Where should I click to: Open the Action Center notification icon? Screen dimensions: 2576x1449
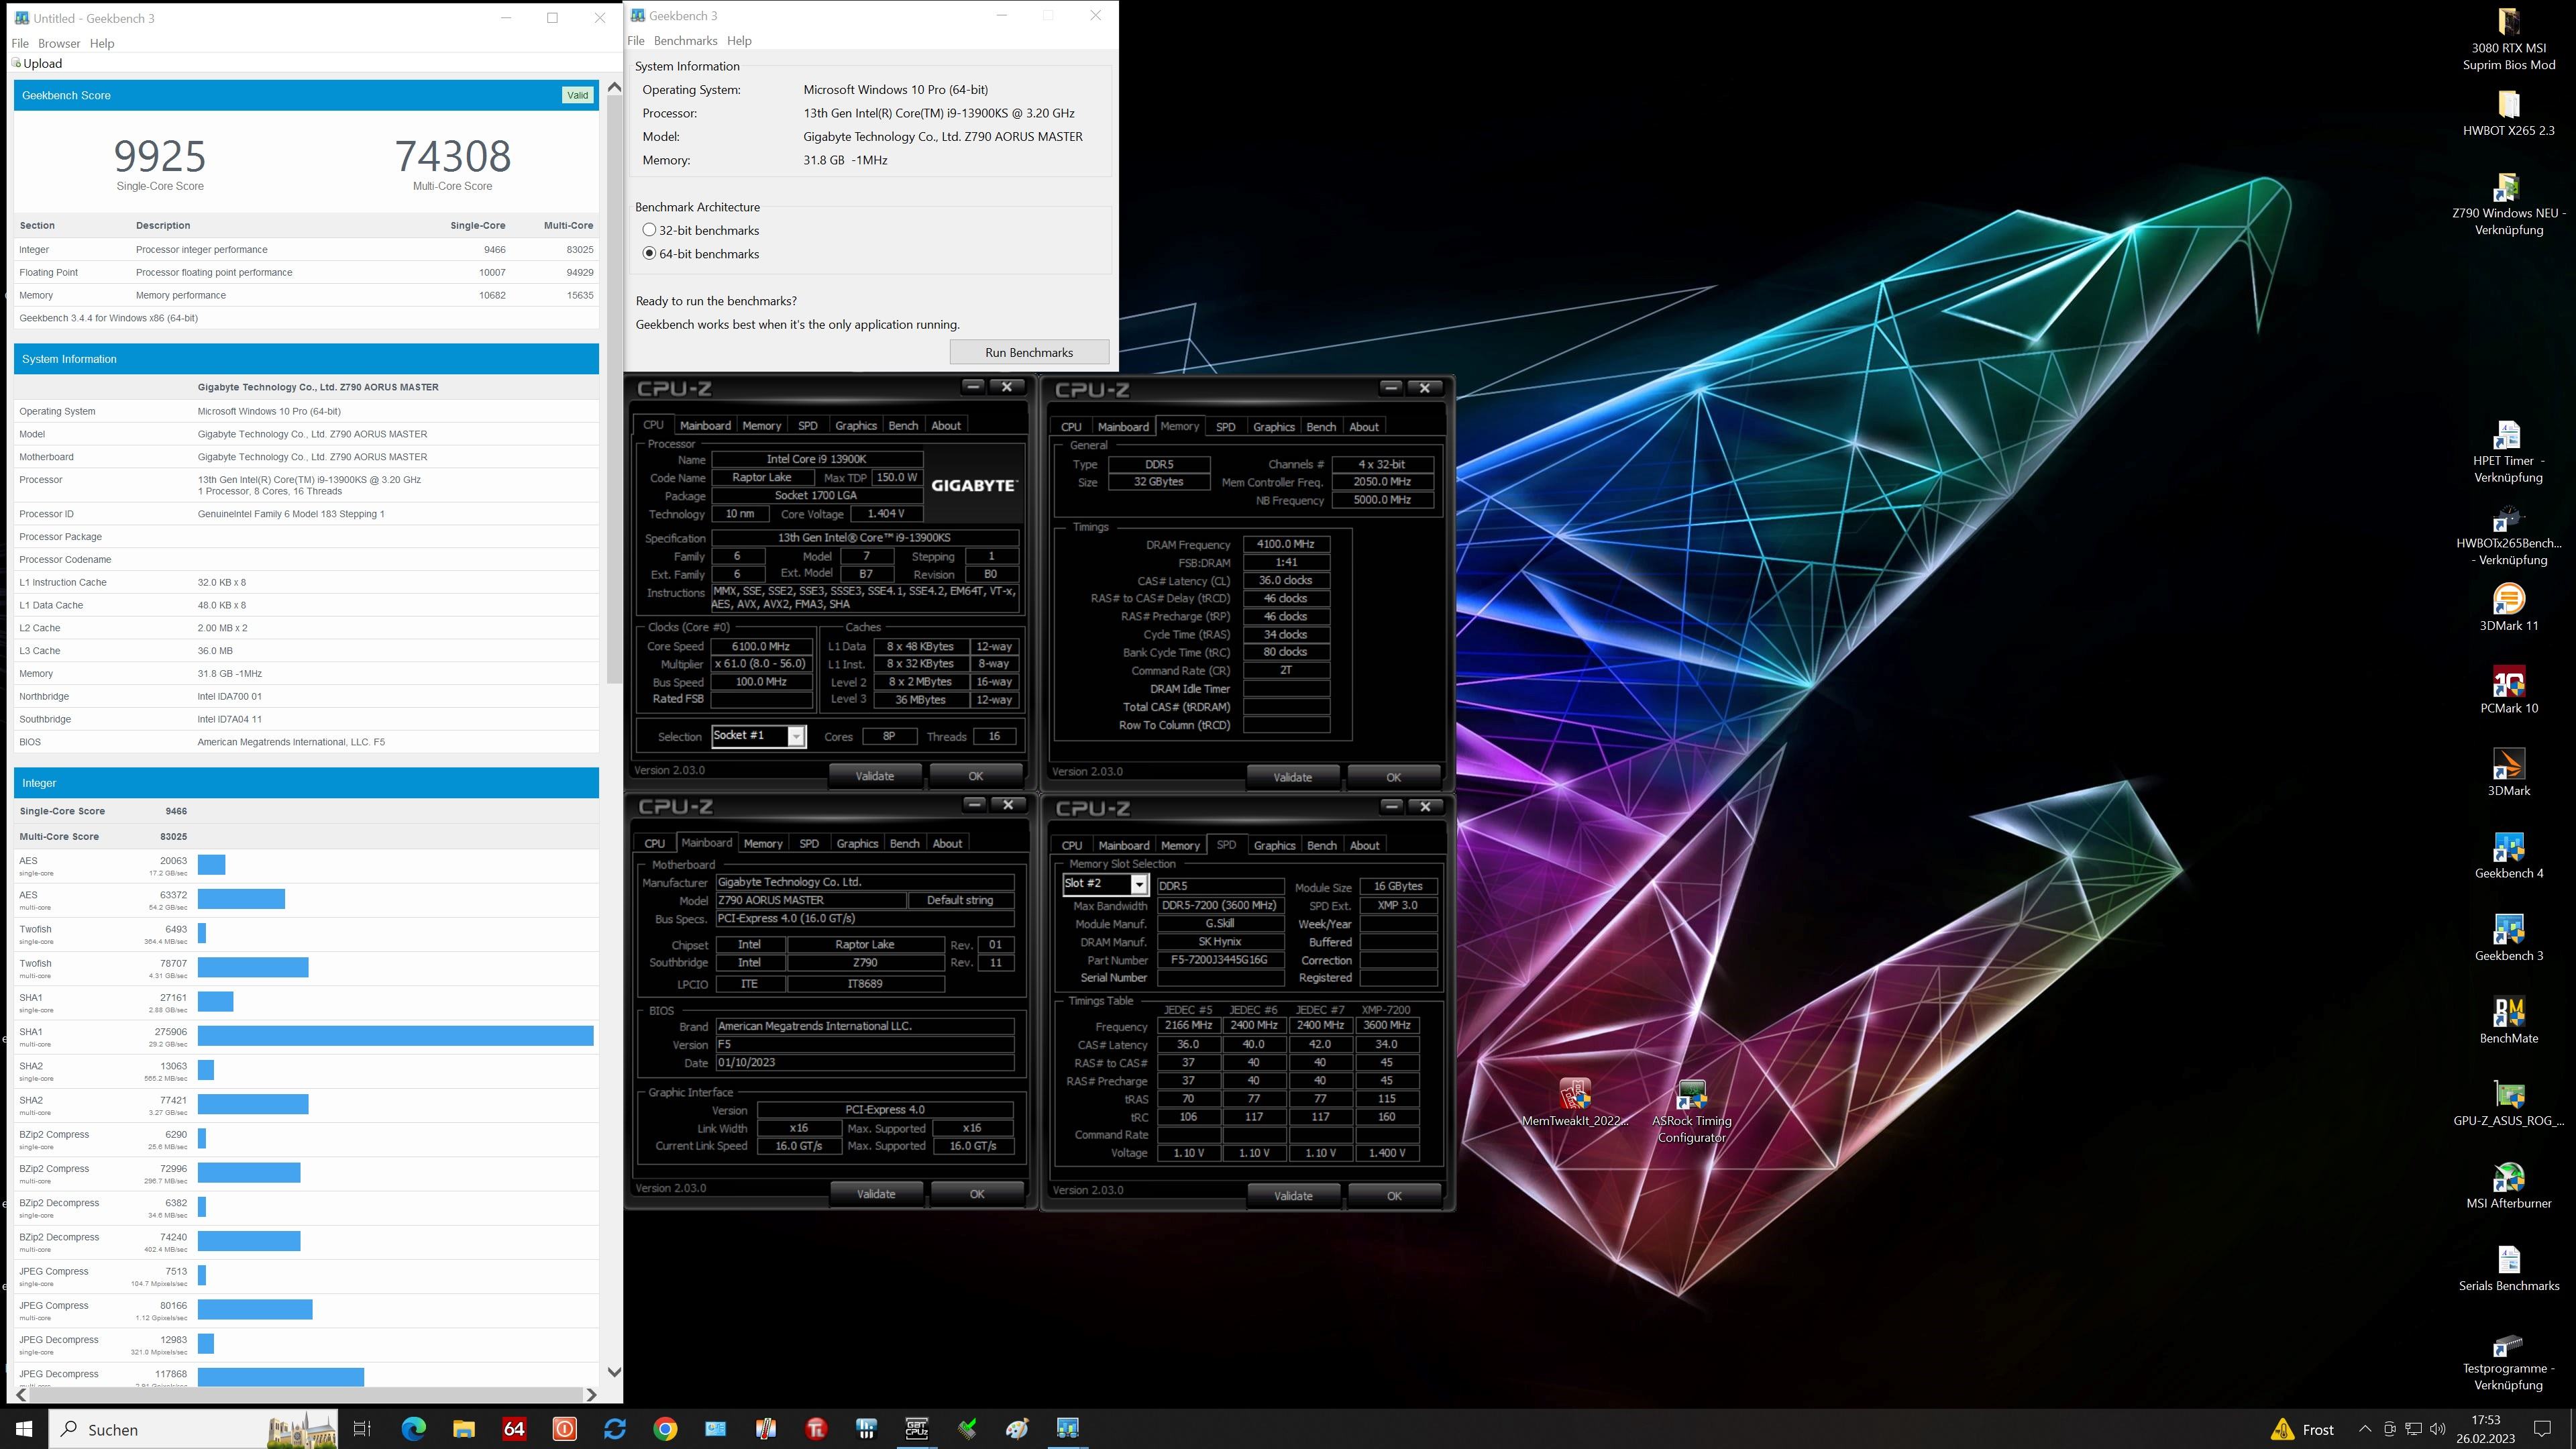point(2543,1429)
